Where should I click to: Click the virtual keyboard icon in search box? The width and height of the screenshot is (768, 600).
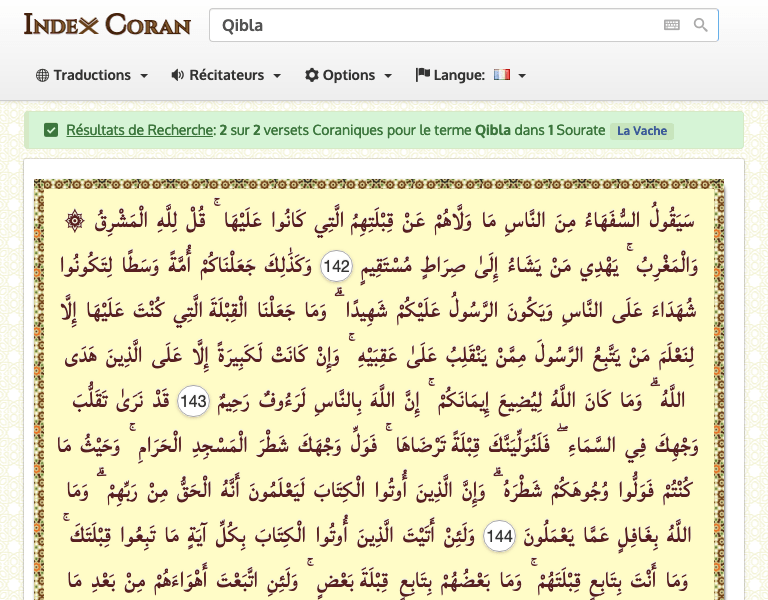(671, 25)
